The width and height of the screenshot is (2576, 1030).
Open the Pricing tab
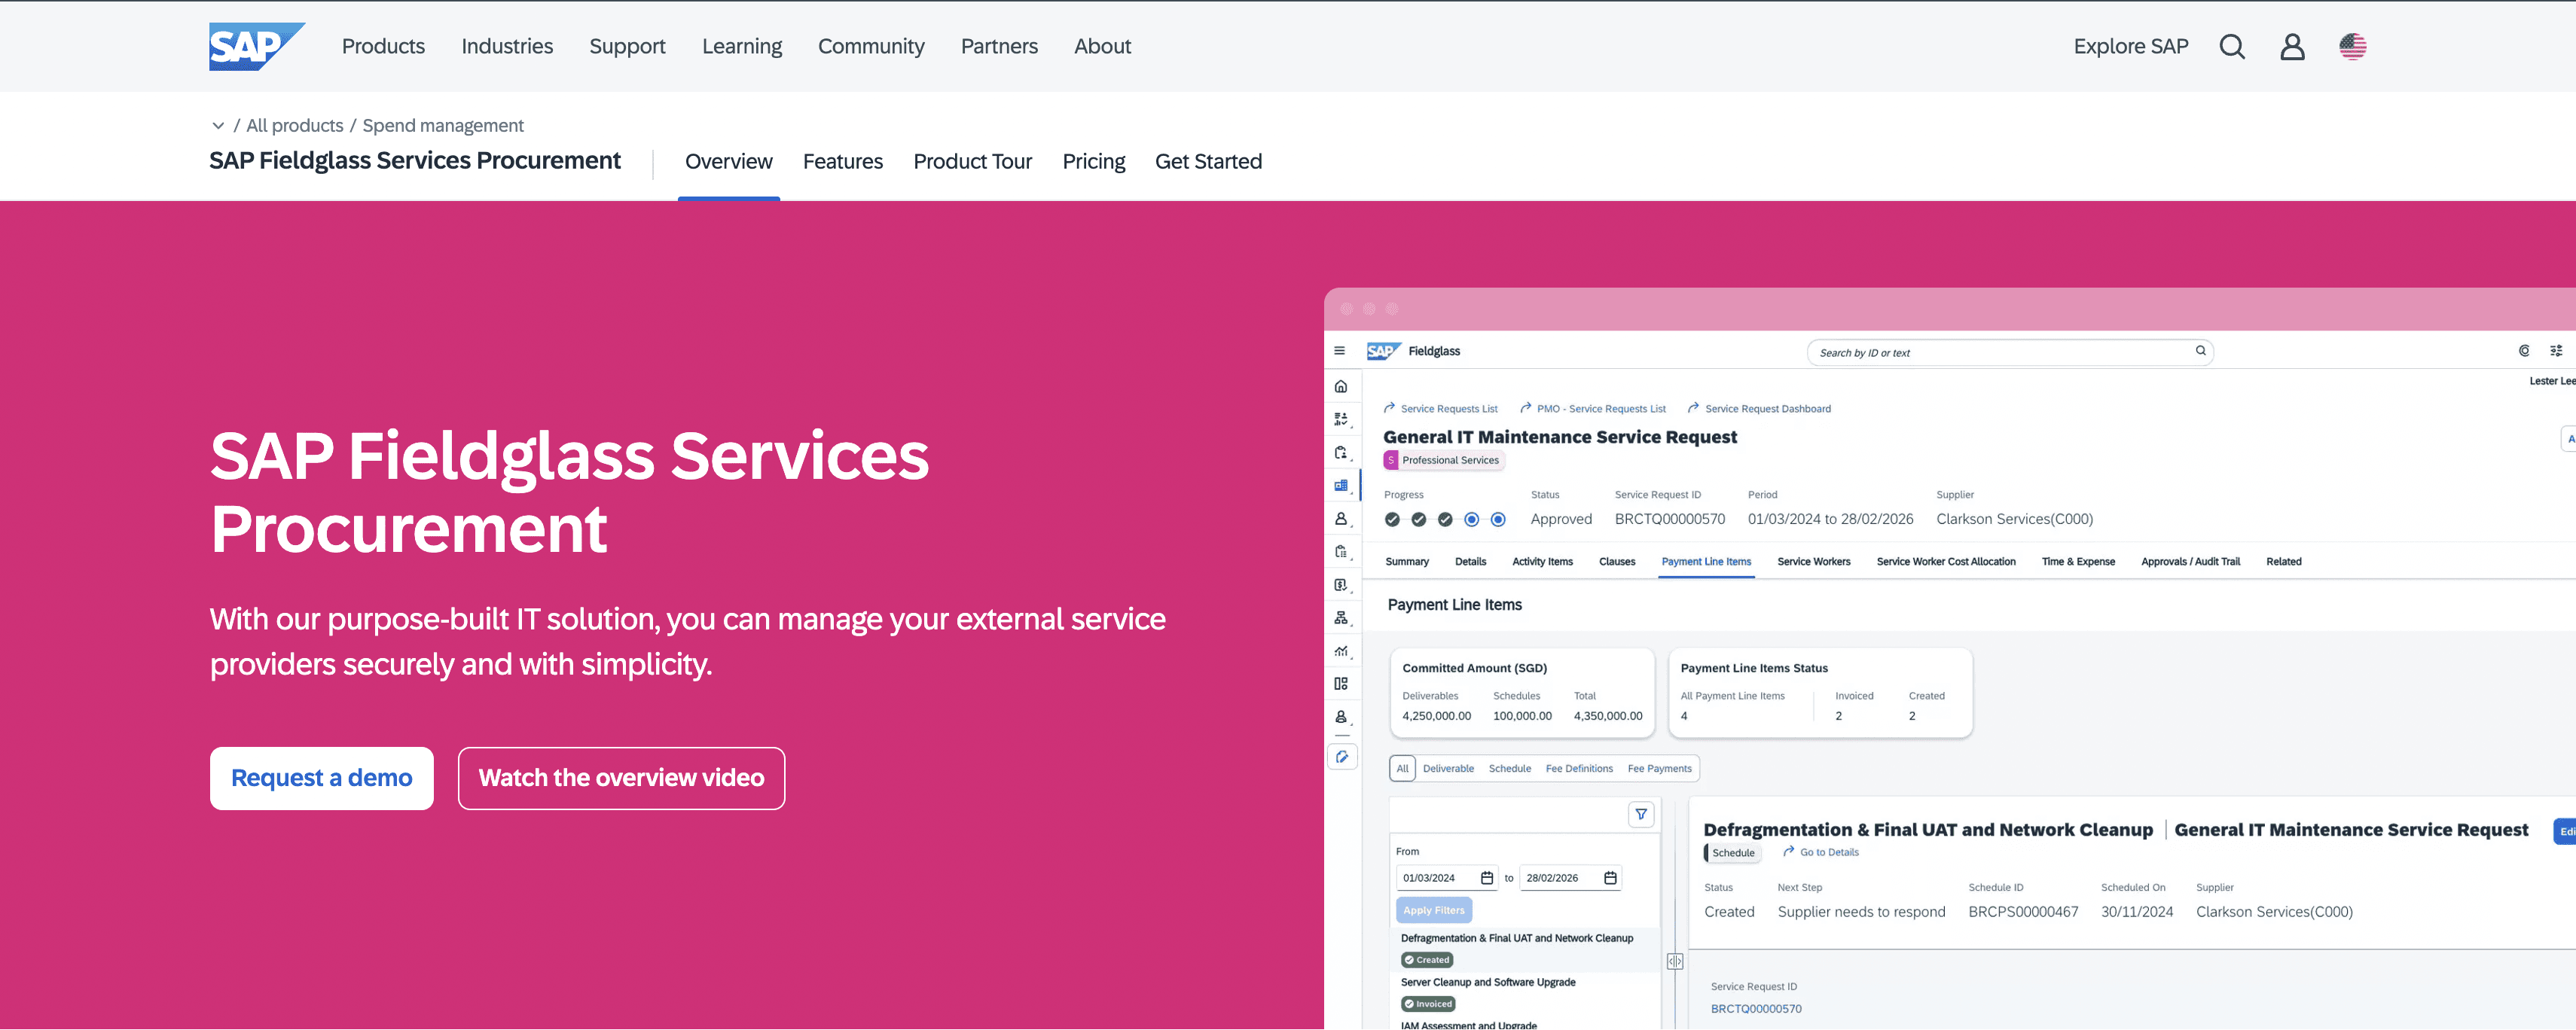[1093, 161]
